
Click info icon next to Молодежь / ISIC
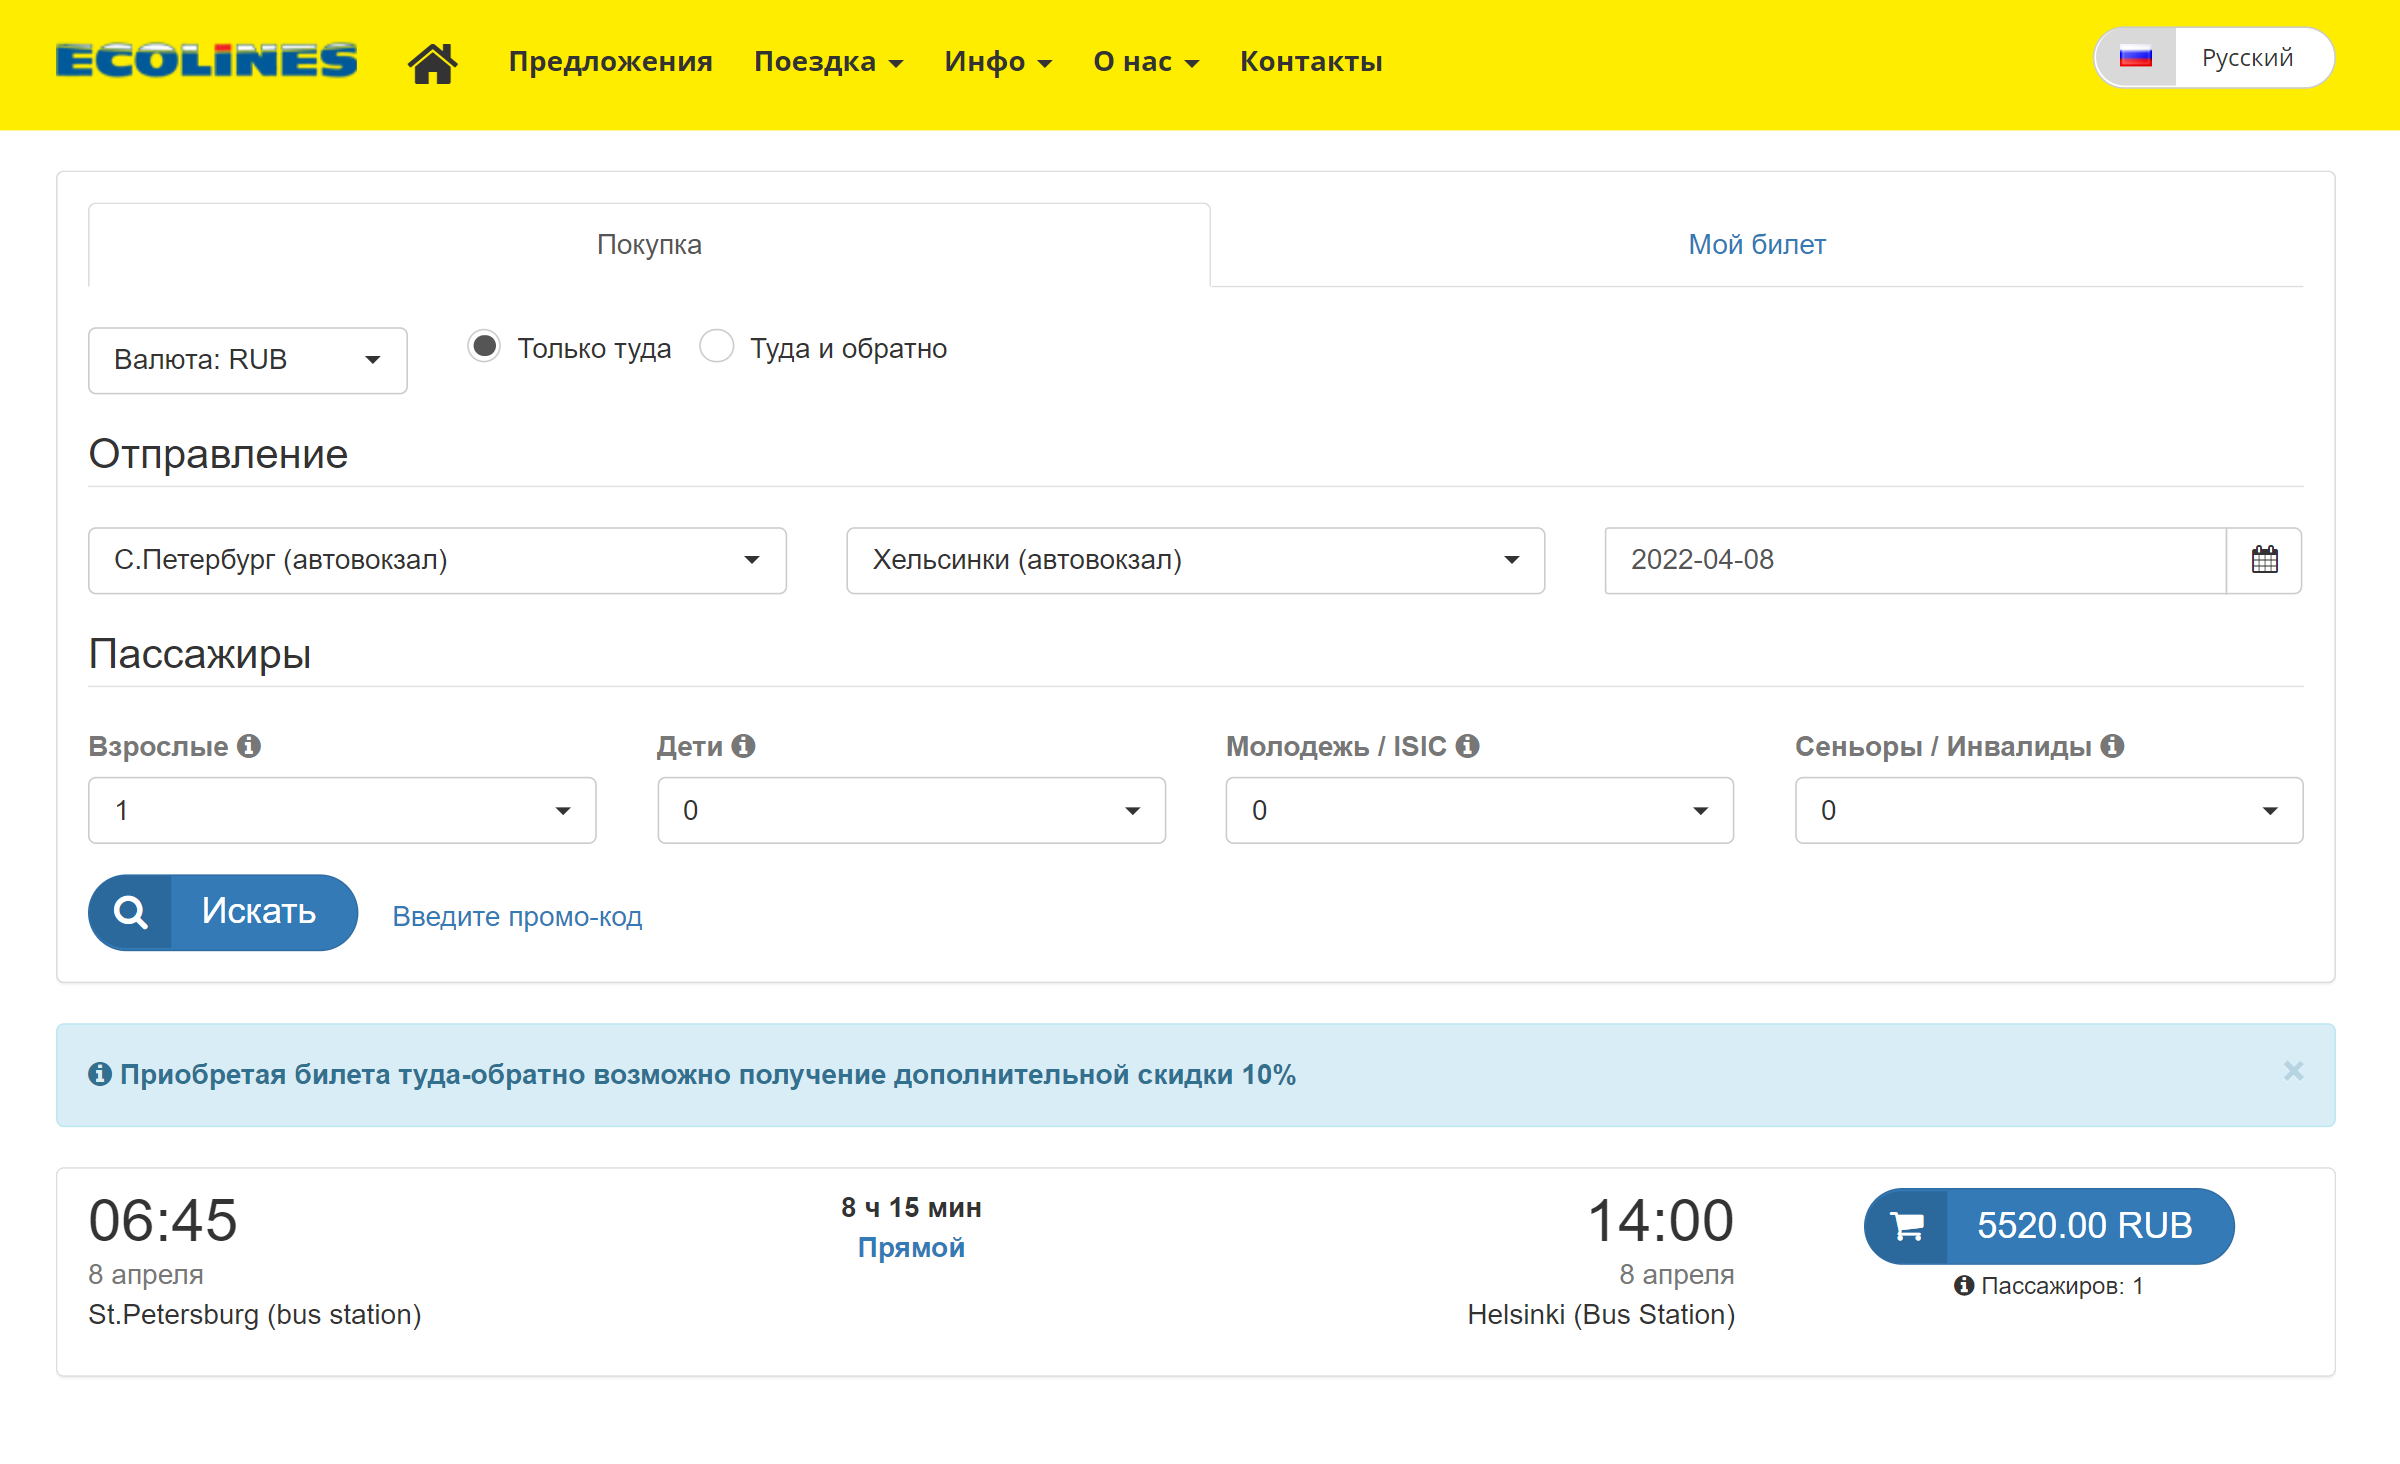click(x=1467, y=746)
